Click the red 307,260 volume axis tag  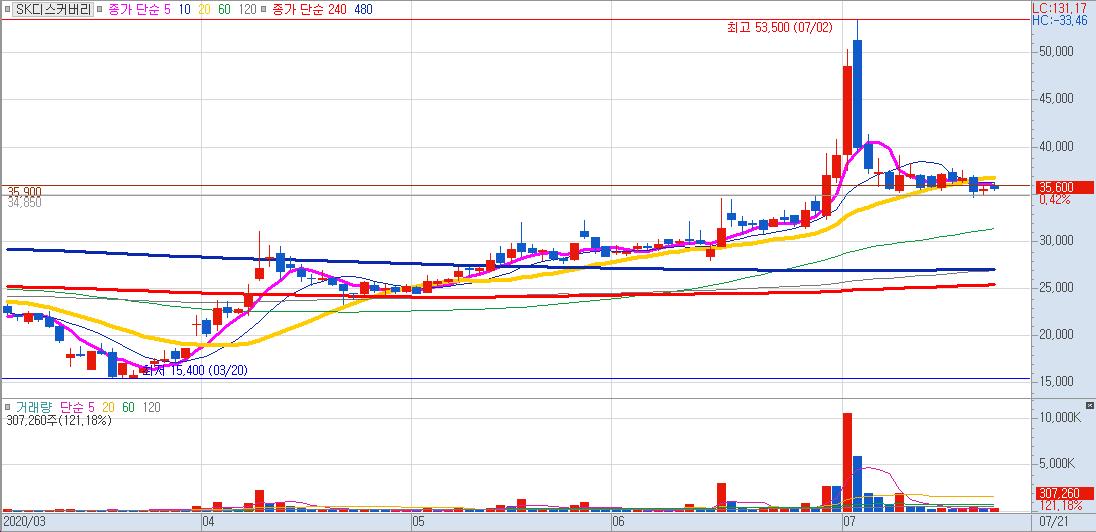pyautogui.click(x=1063, y=493)
